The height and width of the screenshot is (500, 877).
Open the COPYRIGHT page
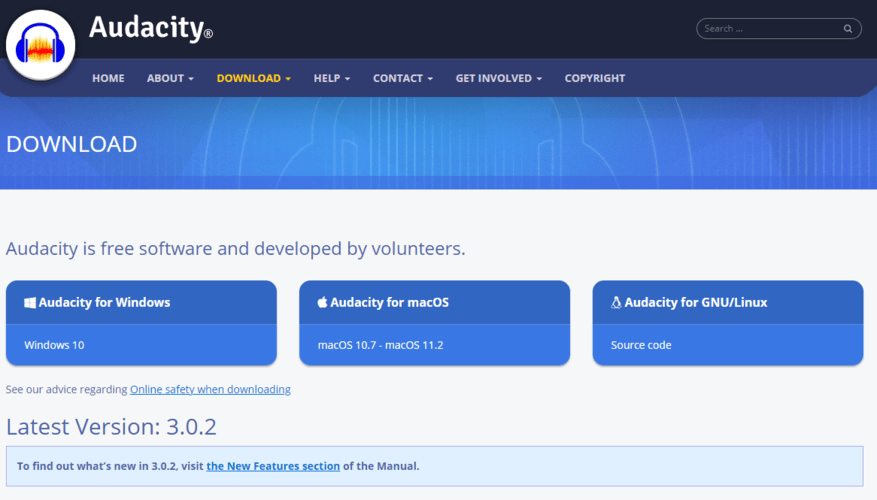(595, 78)
